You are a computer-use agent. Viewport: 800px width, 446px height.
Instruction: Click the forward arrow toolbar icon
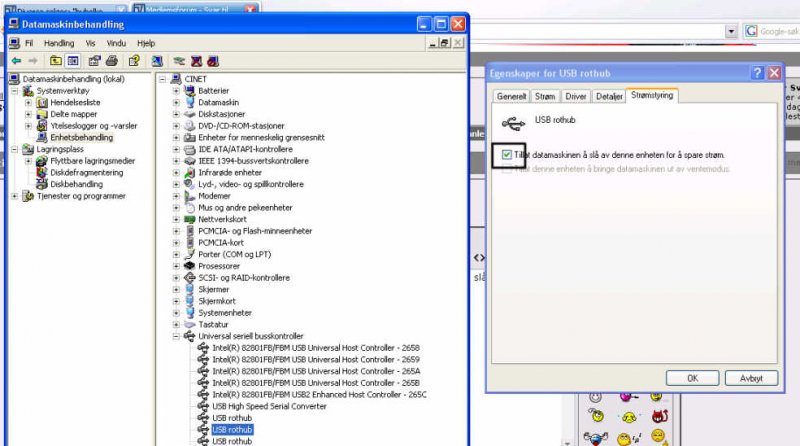tap(33, 61)
